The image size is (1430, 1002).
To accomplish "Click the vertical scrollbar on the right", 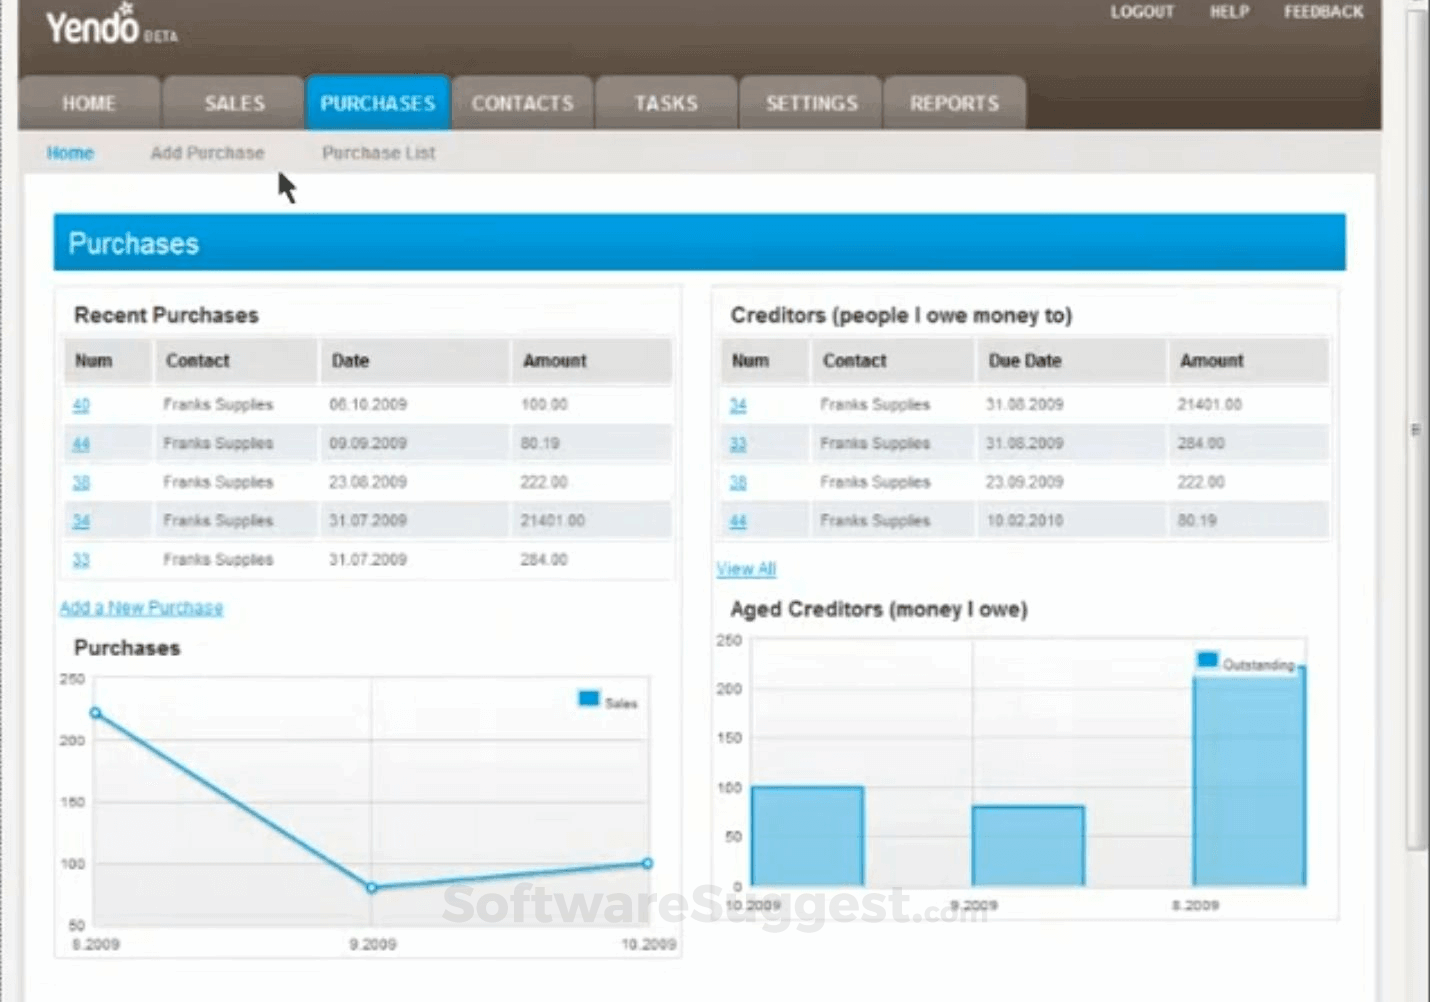I will pyautogui.click(x=1416, y=430).
